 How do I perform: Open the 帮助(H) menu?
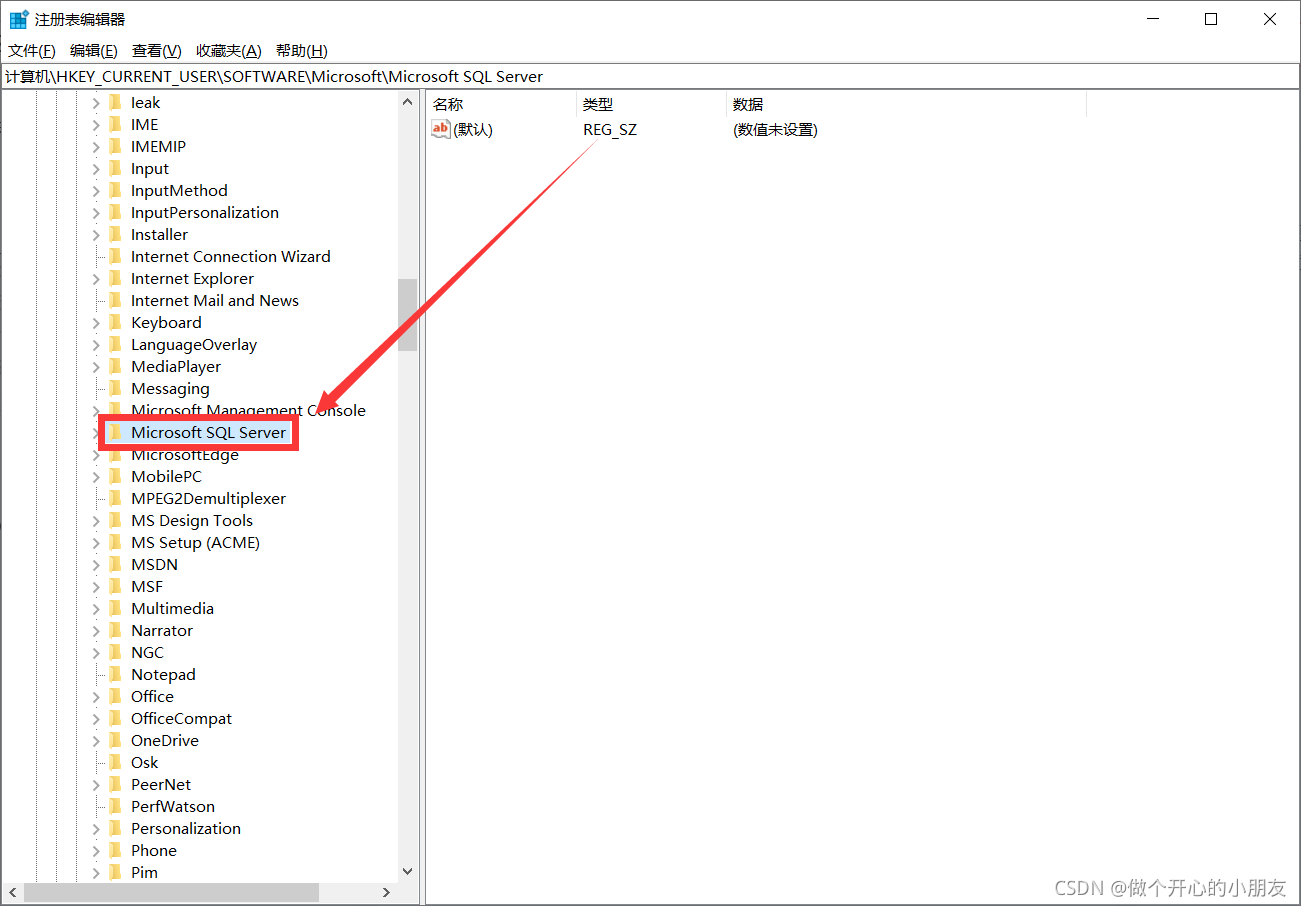coord(301,51)
